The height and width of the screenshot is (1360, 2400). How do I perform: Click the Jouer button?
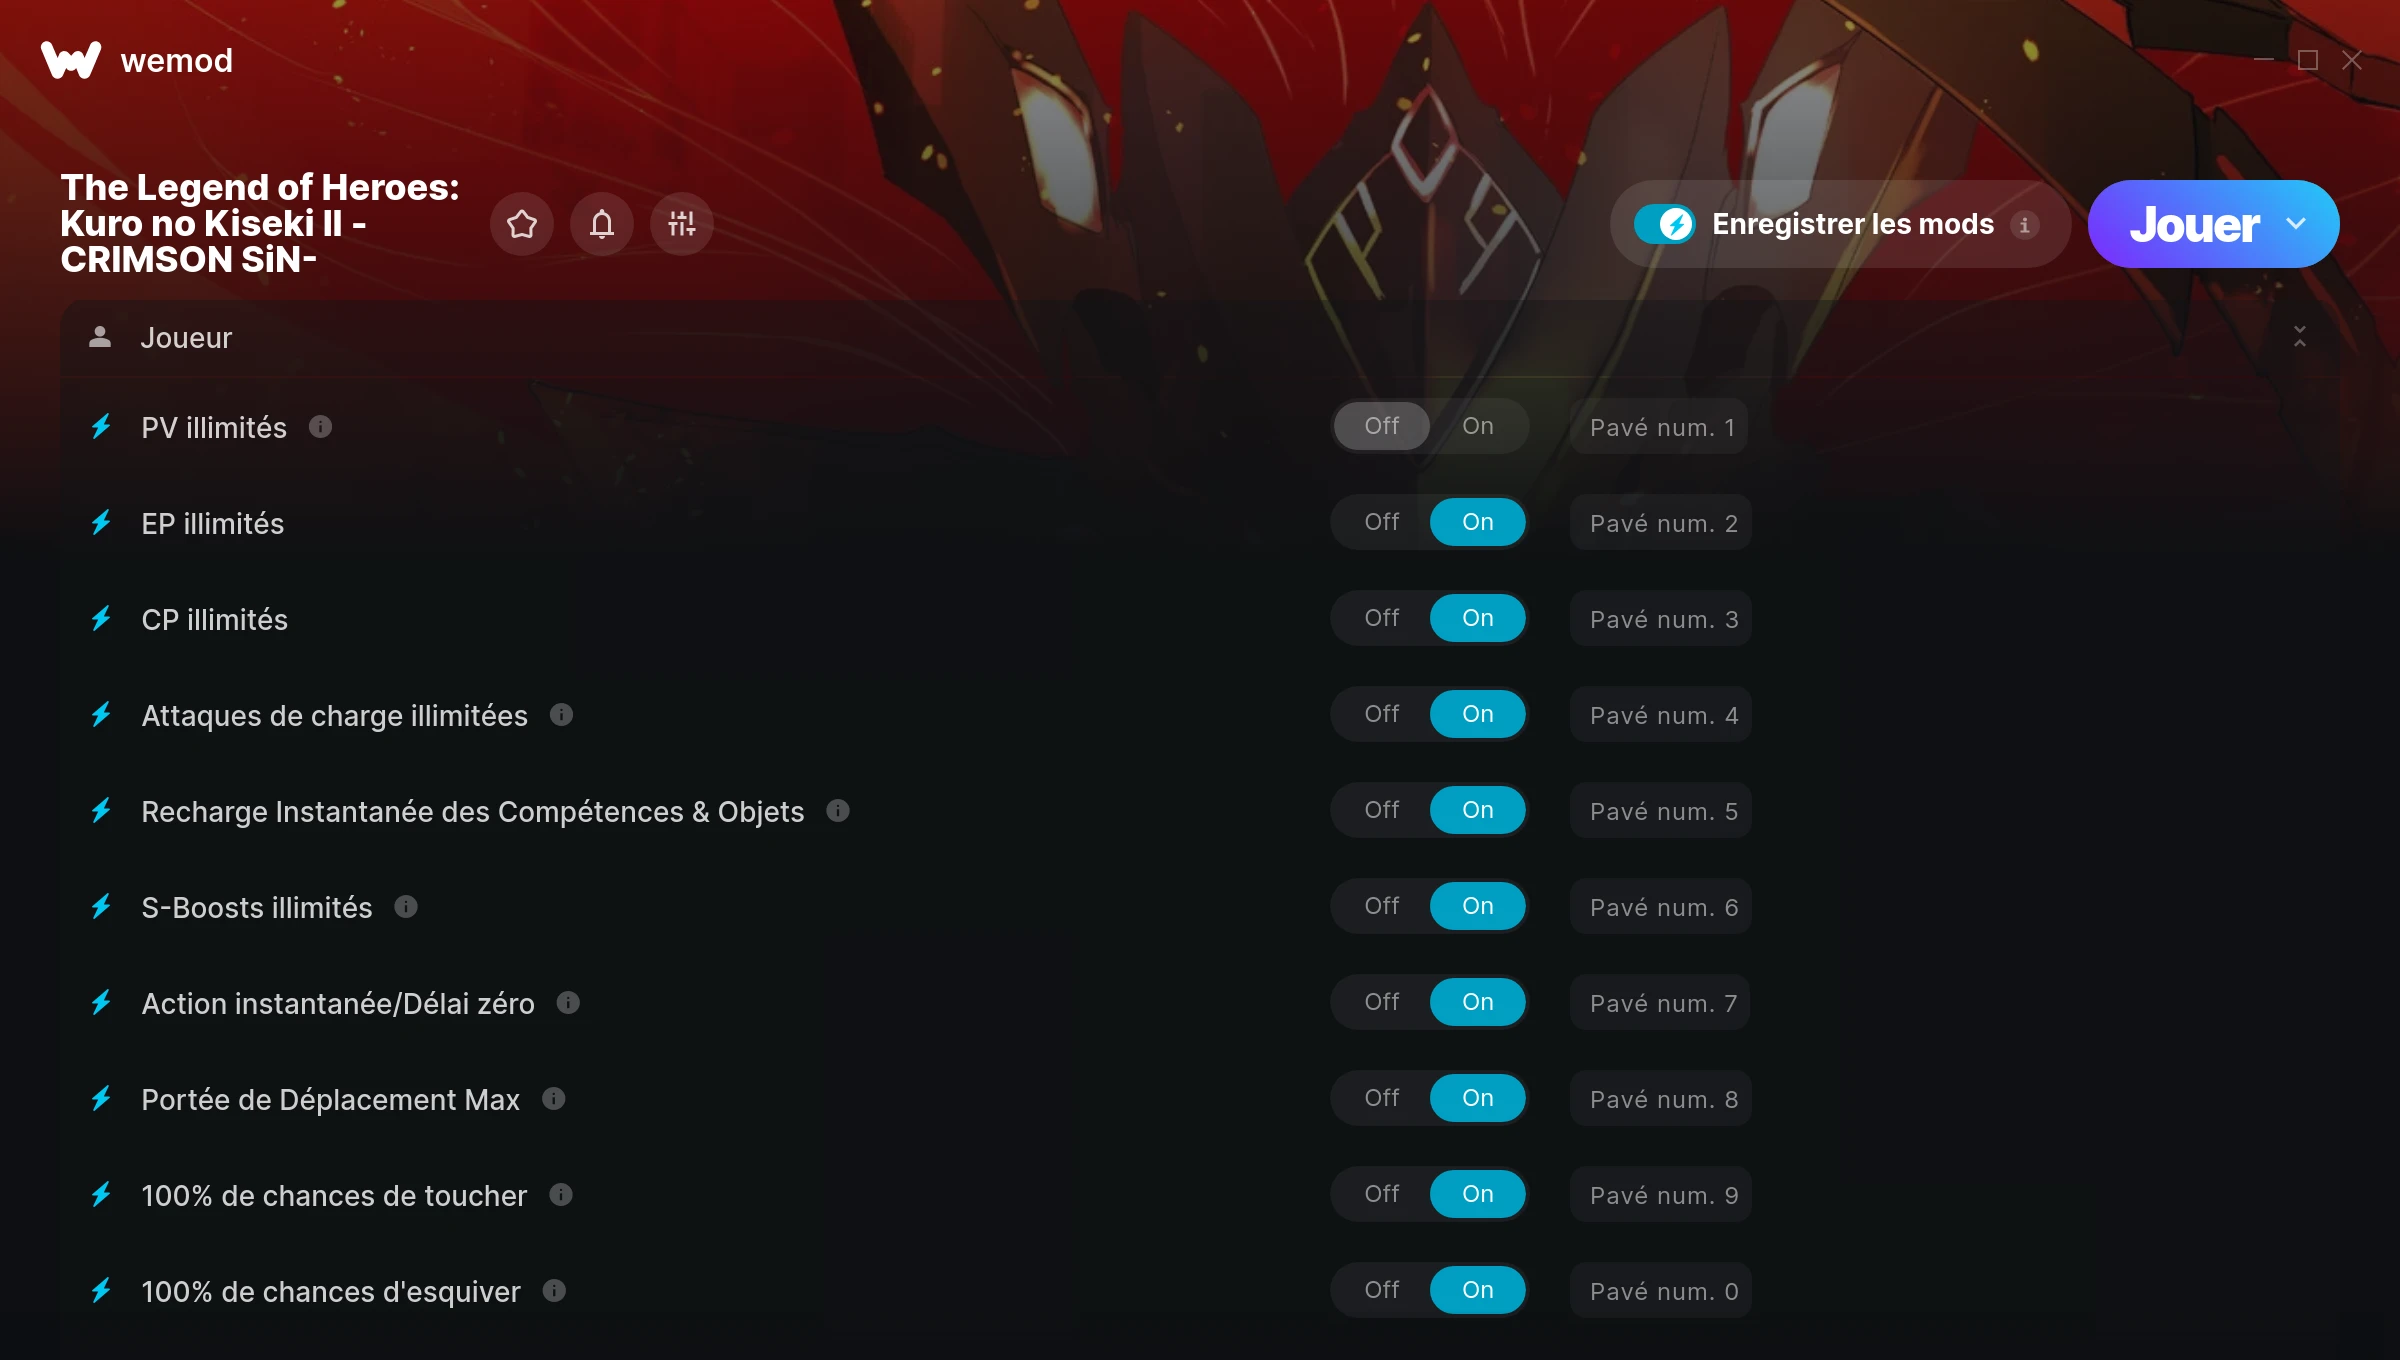[2194, 224]
